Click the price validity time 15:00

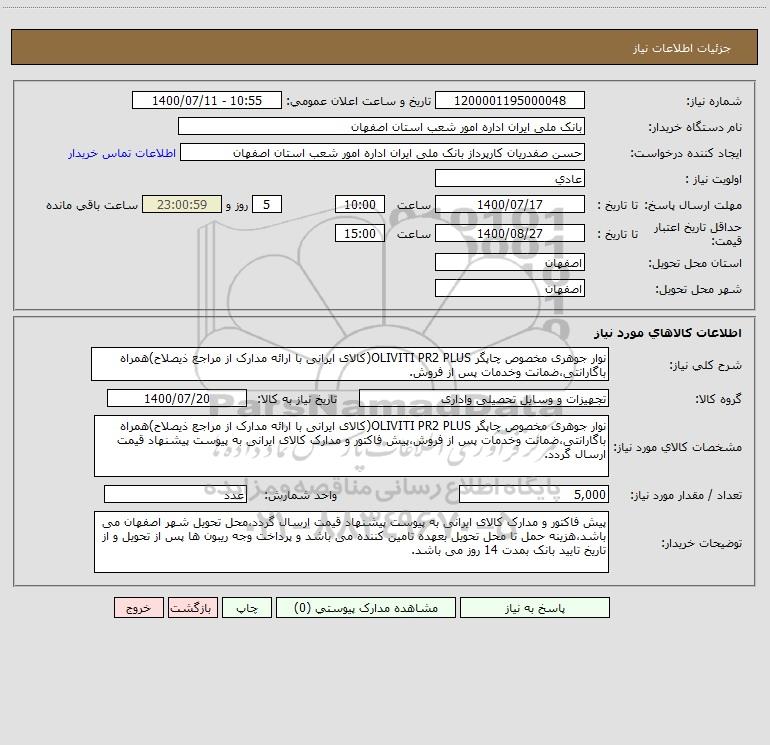click(359, 233)
